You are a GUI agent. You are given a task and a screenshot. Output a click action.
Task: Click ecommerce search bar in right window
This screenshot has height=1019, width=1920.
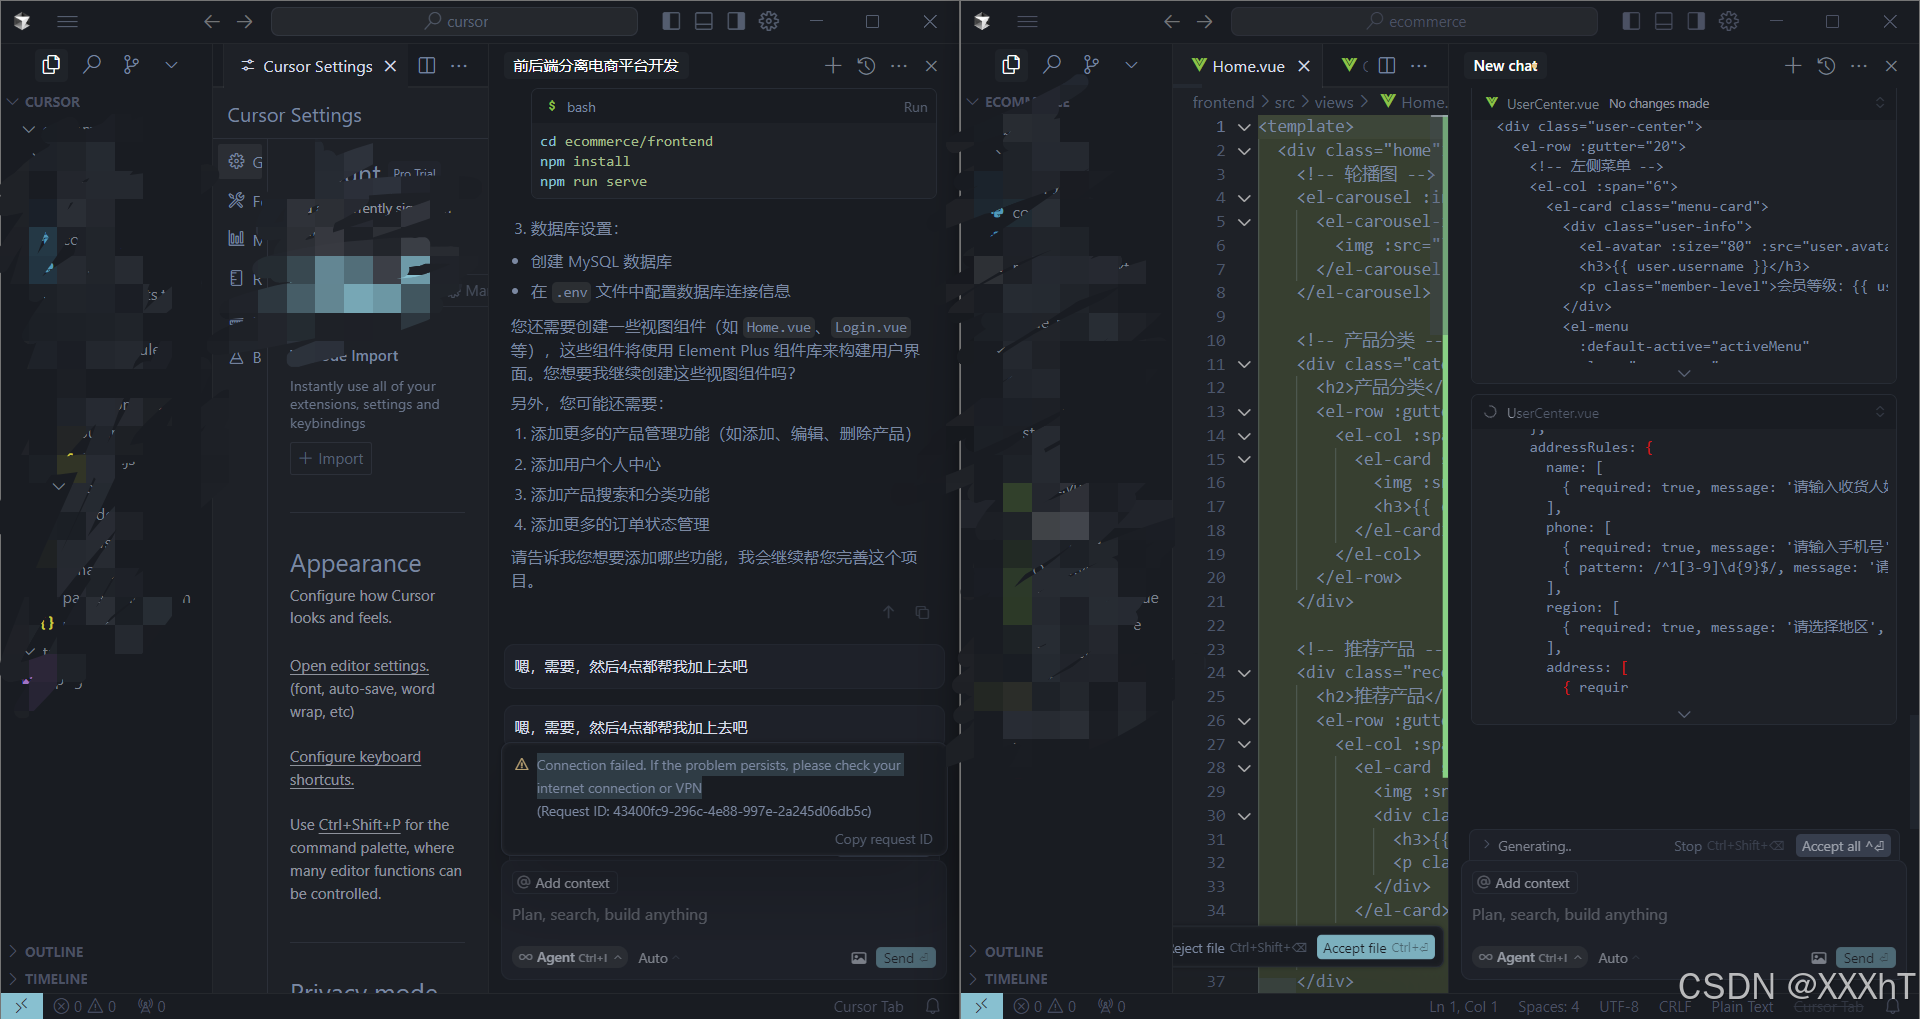[x=1414, y=21]
